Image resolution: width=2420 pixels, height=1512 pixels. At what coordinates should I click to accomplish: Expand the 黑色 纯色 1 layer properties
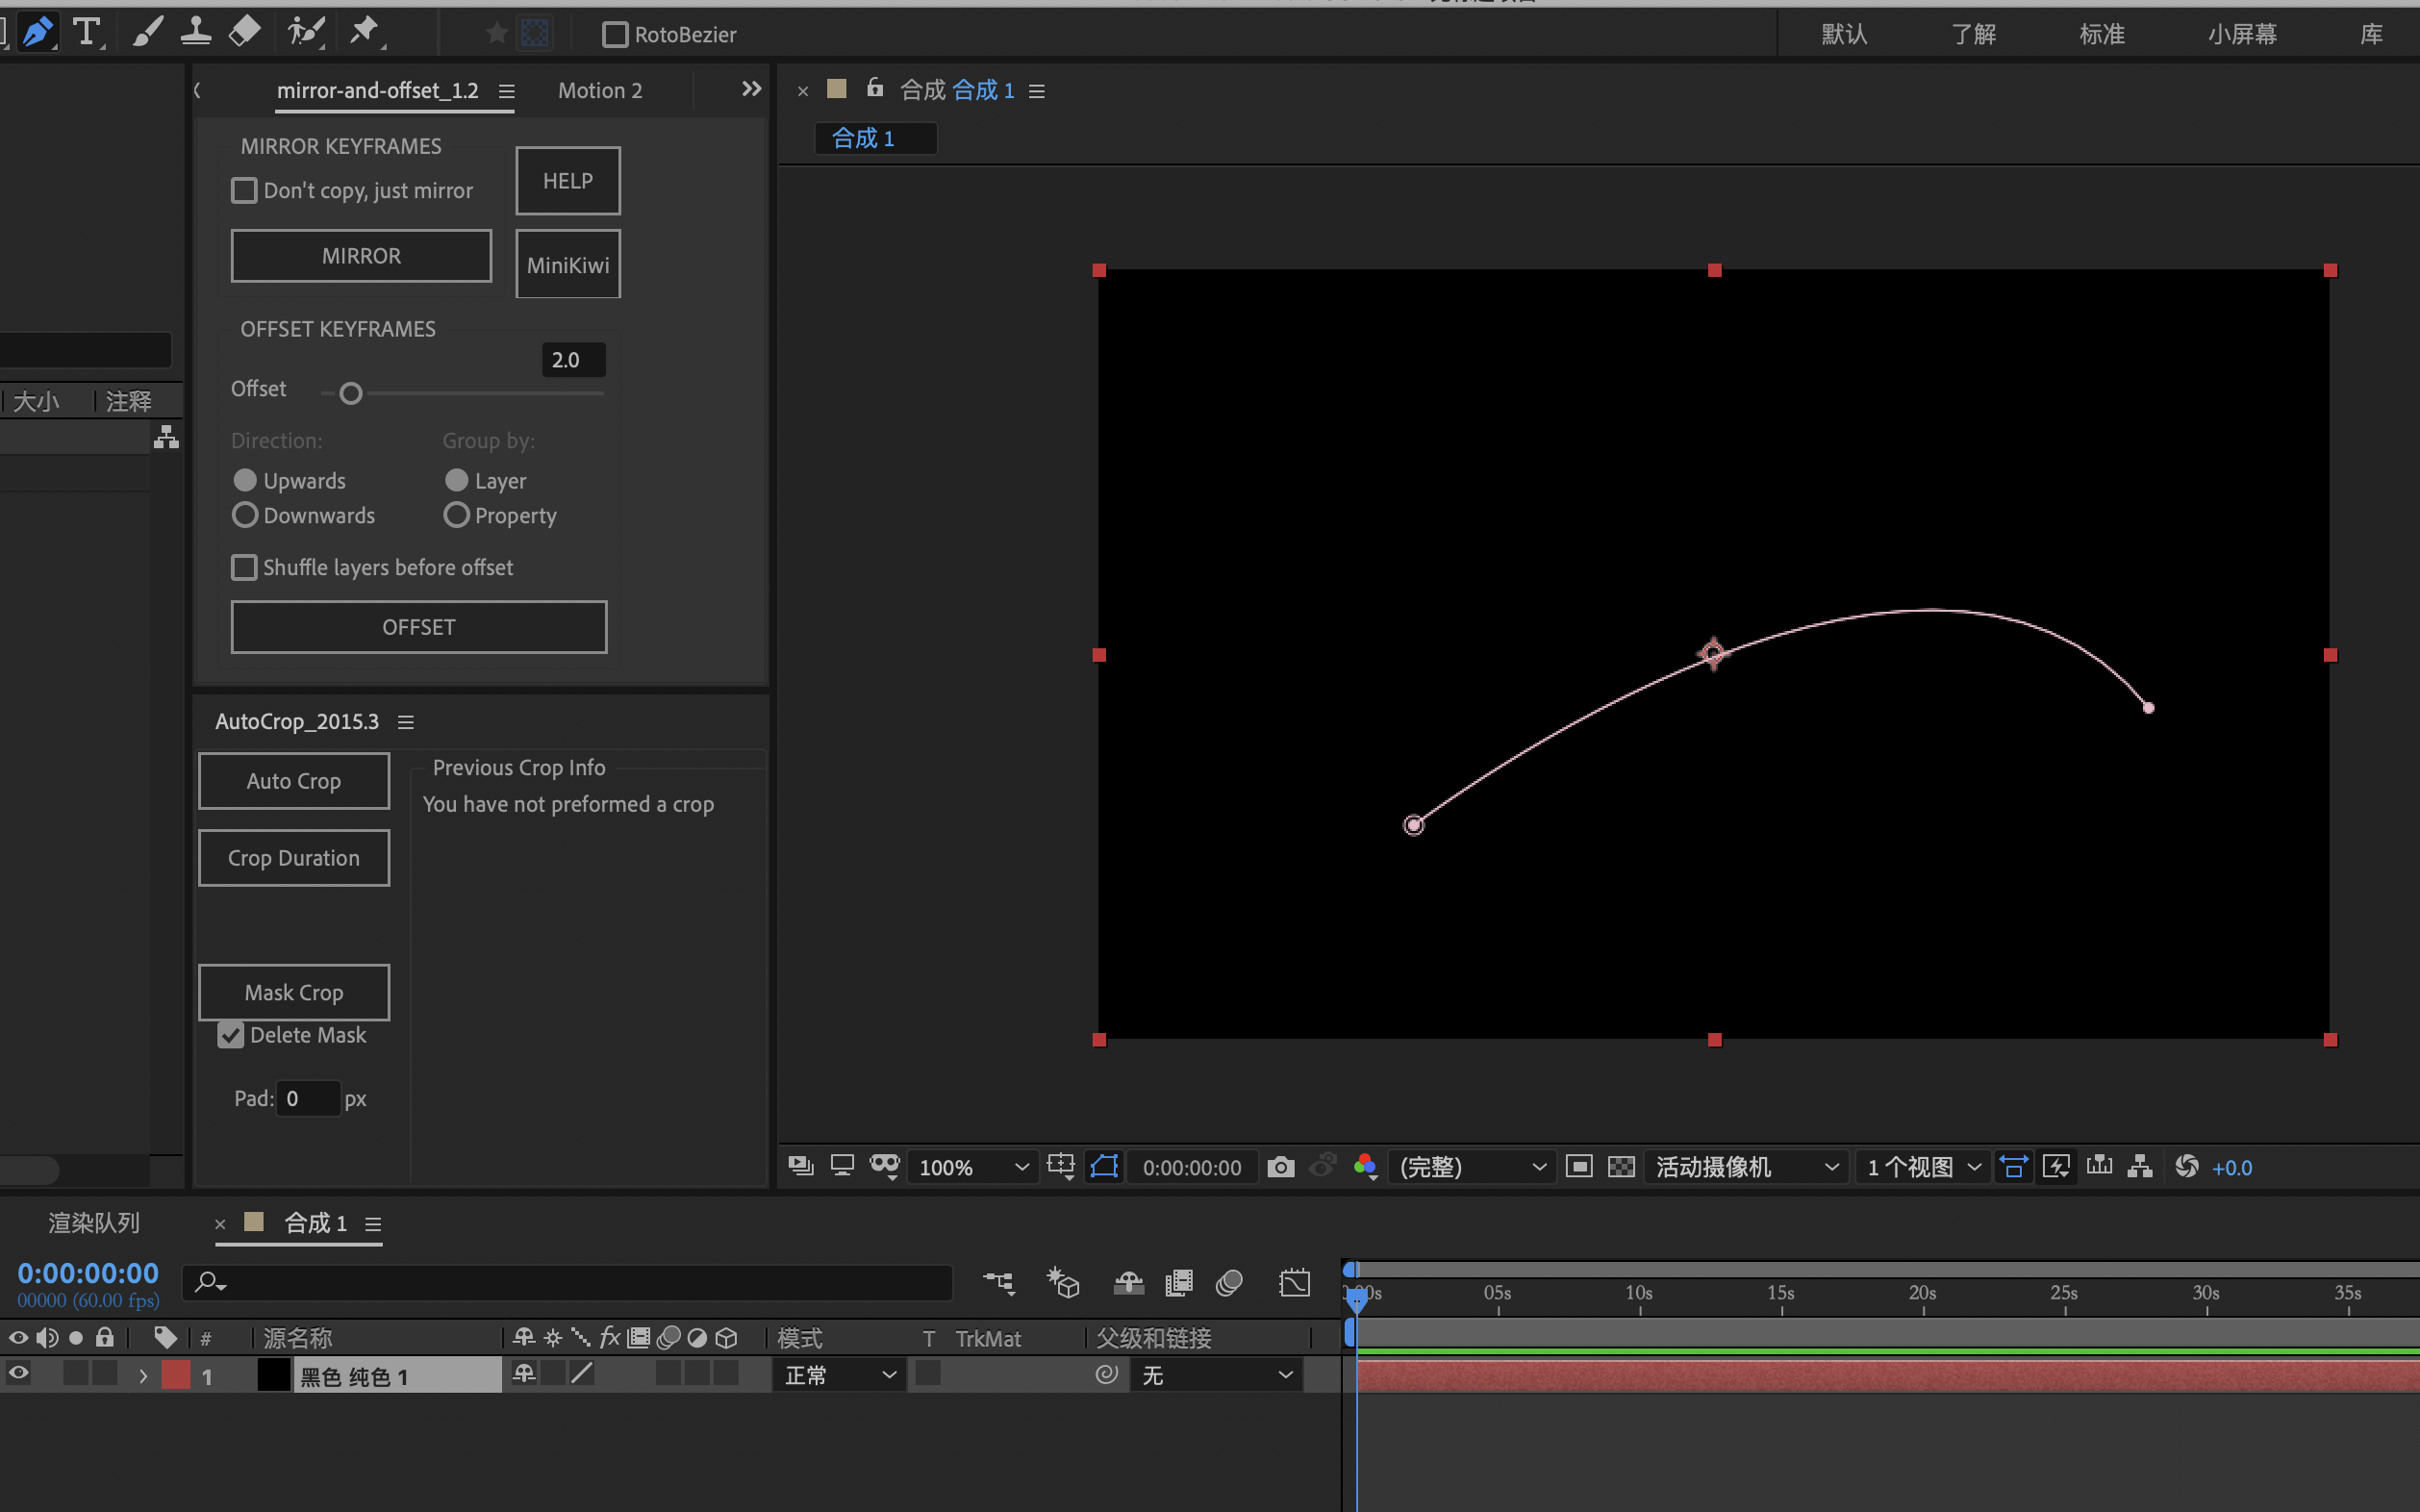pos(143,1376)
